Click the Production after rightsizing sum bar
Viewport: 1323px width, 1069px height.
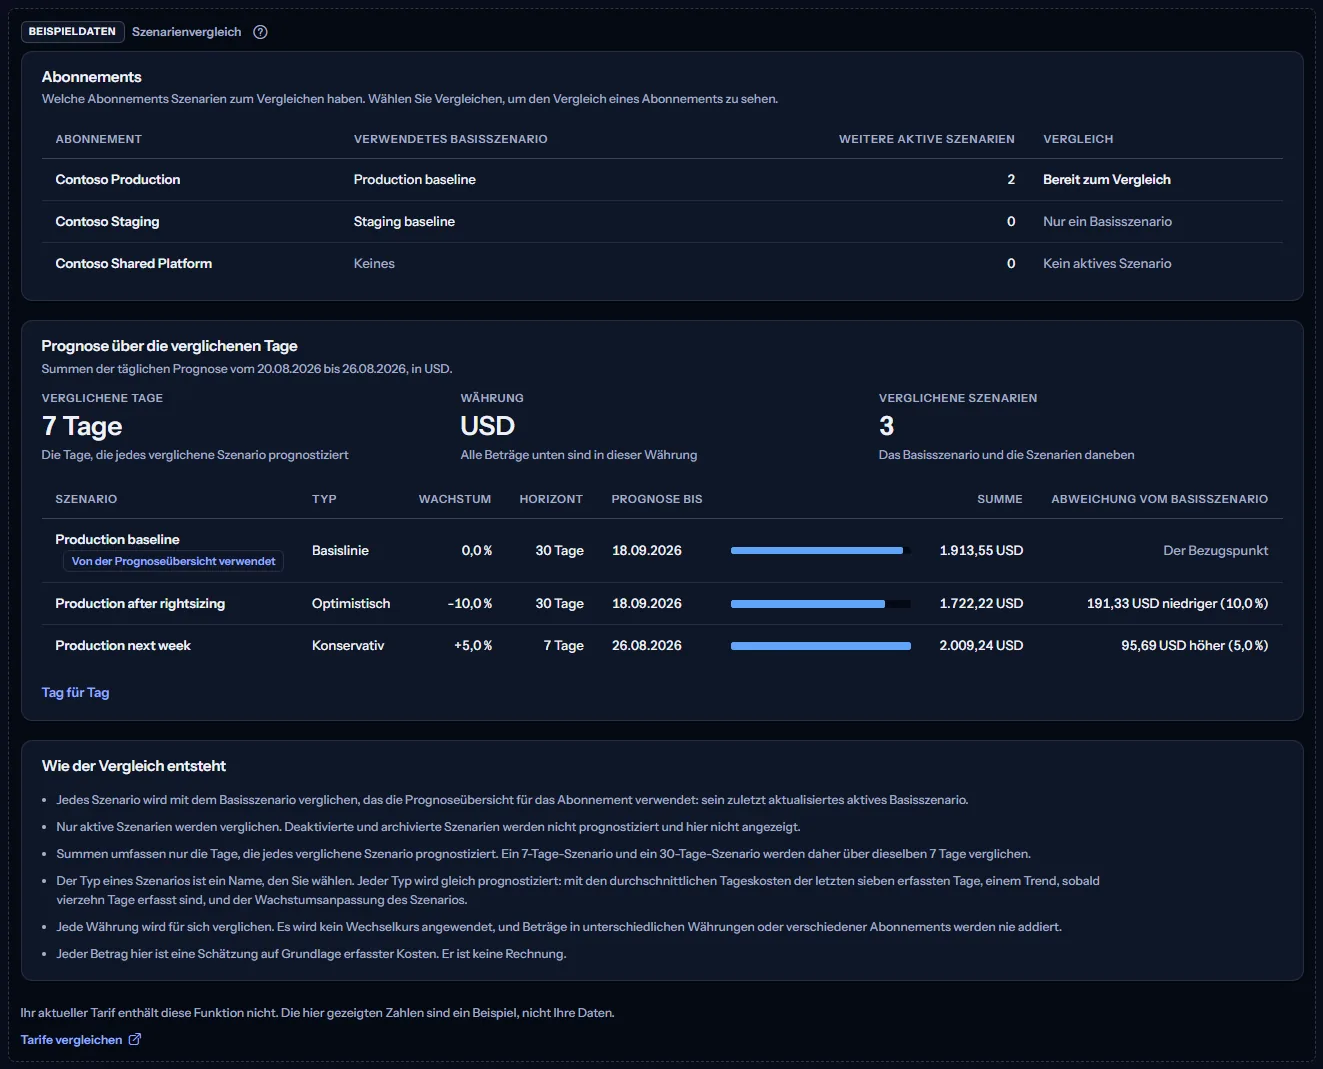(x=821, y=604)
